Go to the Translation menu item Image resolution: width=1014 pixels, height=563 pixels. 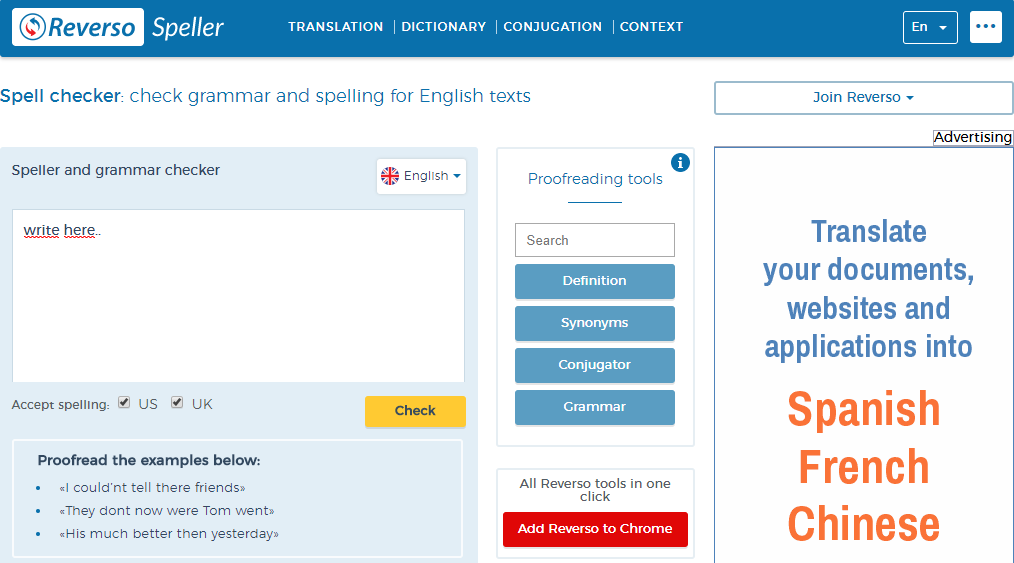[x=336, y=27]
